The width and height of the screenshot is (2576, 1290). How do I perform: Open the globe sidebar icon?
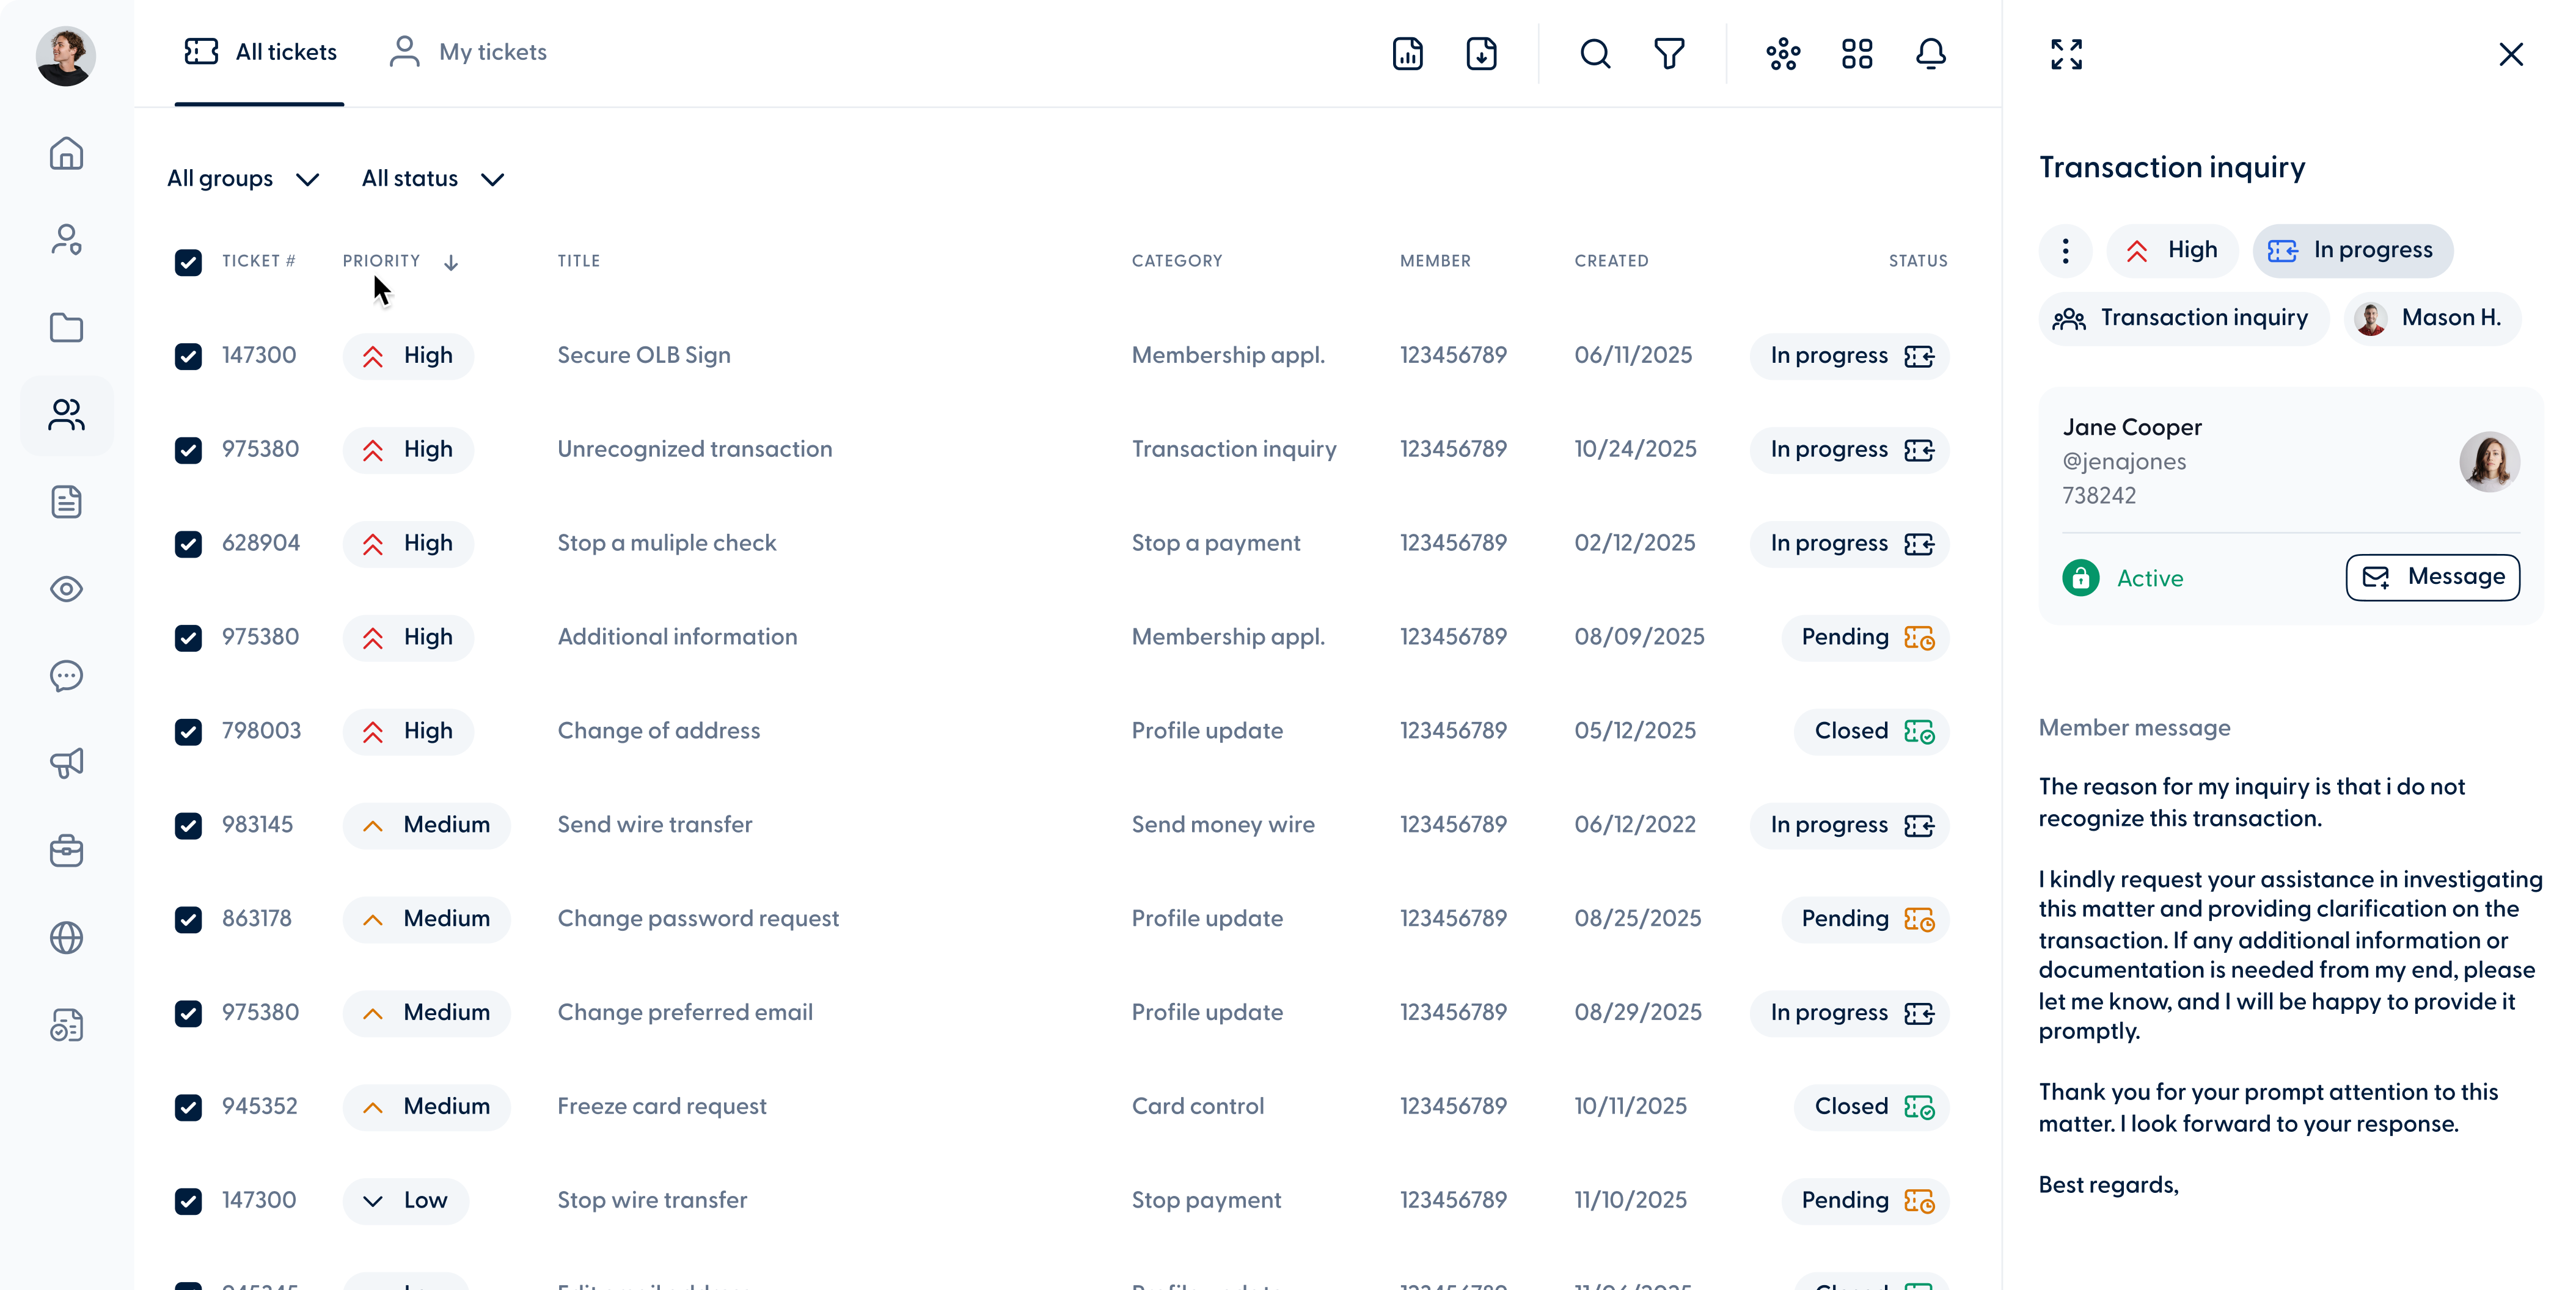[66, 938]
